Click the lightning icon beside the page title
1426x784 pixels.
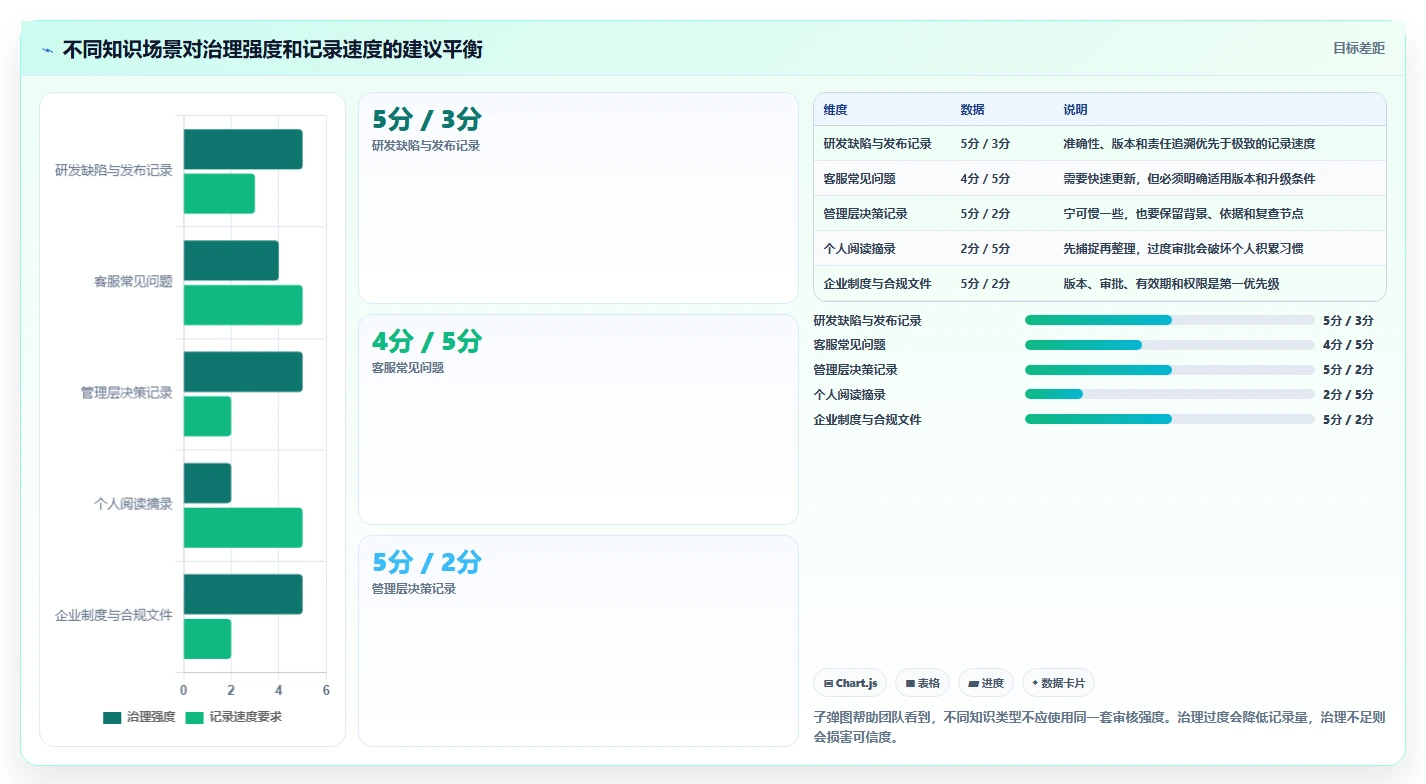[47, 50]
